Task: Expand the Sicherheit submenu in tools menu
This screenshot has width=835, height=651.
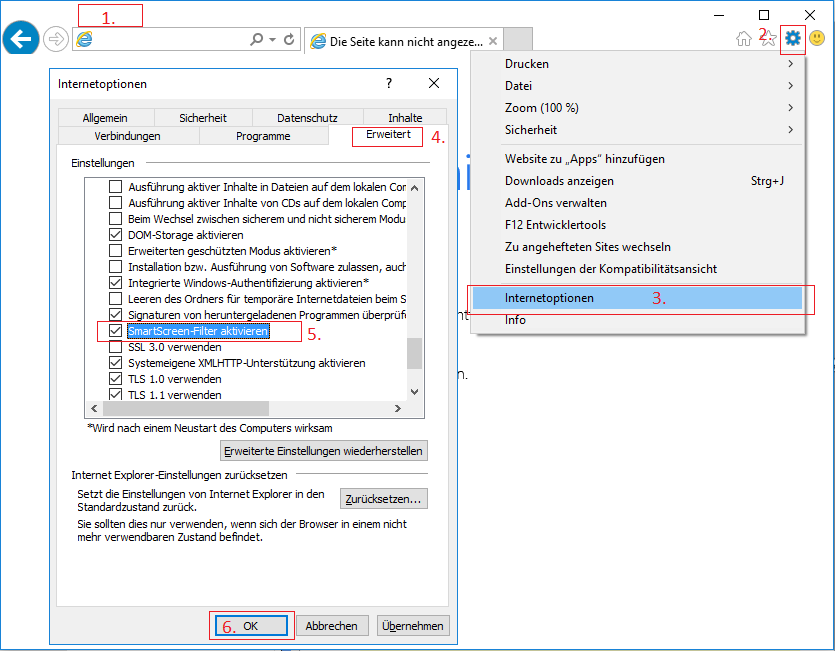Action: 637,129
